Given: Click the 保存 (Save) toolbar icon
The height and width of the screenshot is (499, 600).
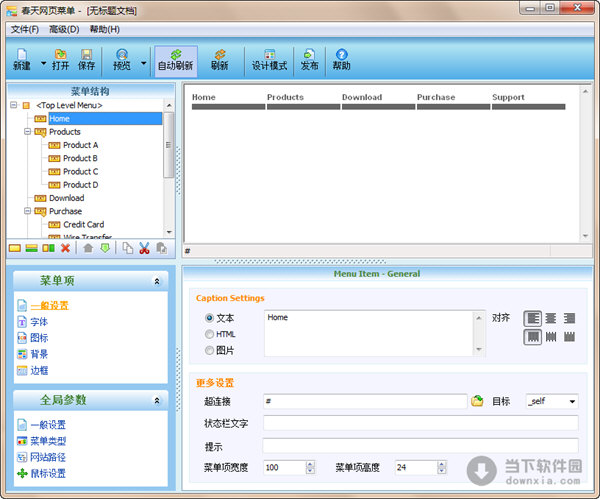Looking at the screenshot, I should point(87,60).
